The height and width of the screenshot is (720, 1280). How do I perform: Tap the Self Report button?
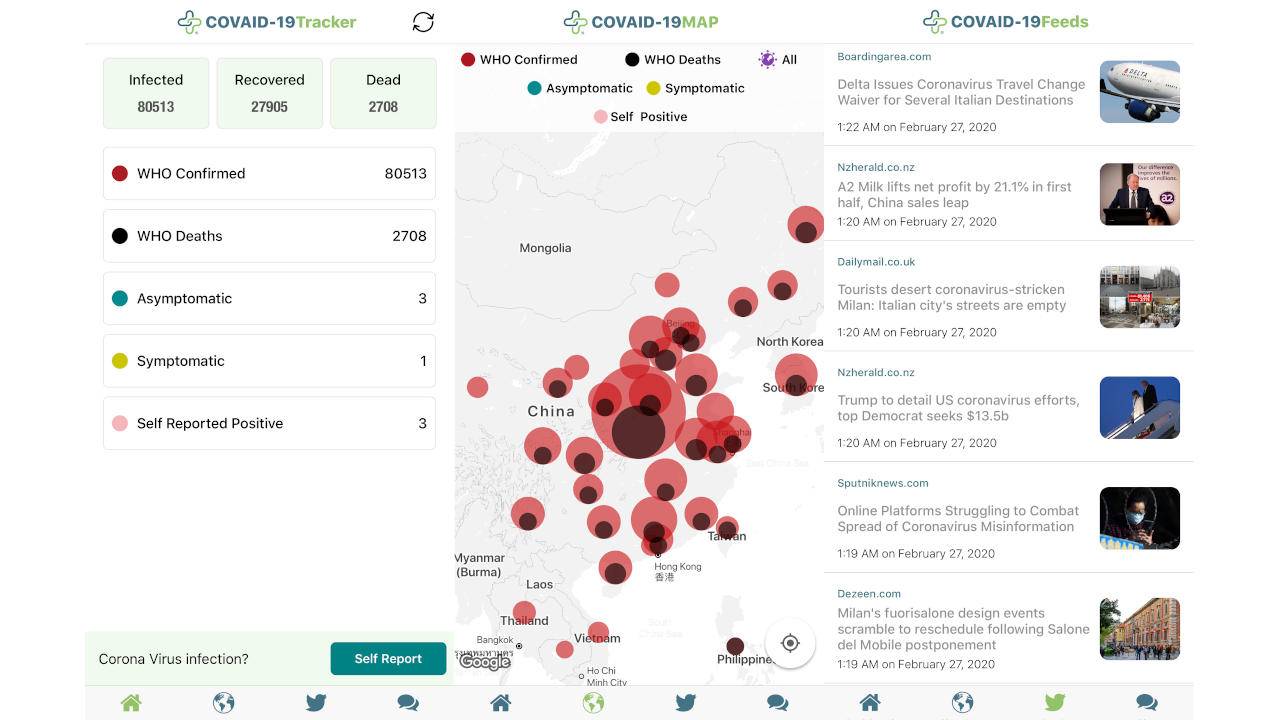(x=388, y=658)
